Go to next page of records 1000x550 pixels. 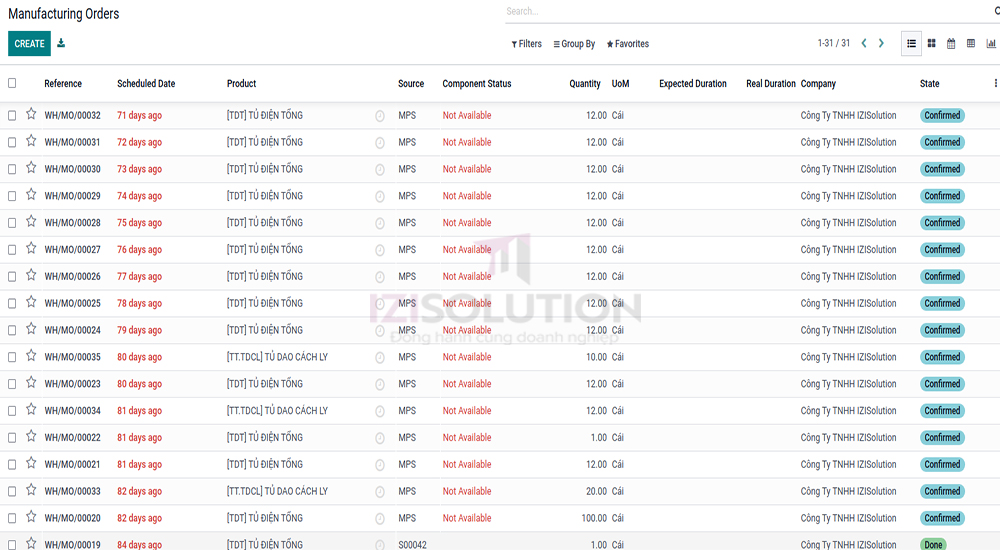pyautogui.click(x=881, y=43)
